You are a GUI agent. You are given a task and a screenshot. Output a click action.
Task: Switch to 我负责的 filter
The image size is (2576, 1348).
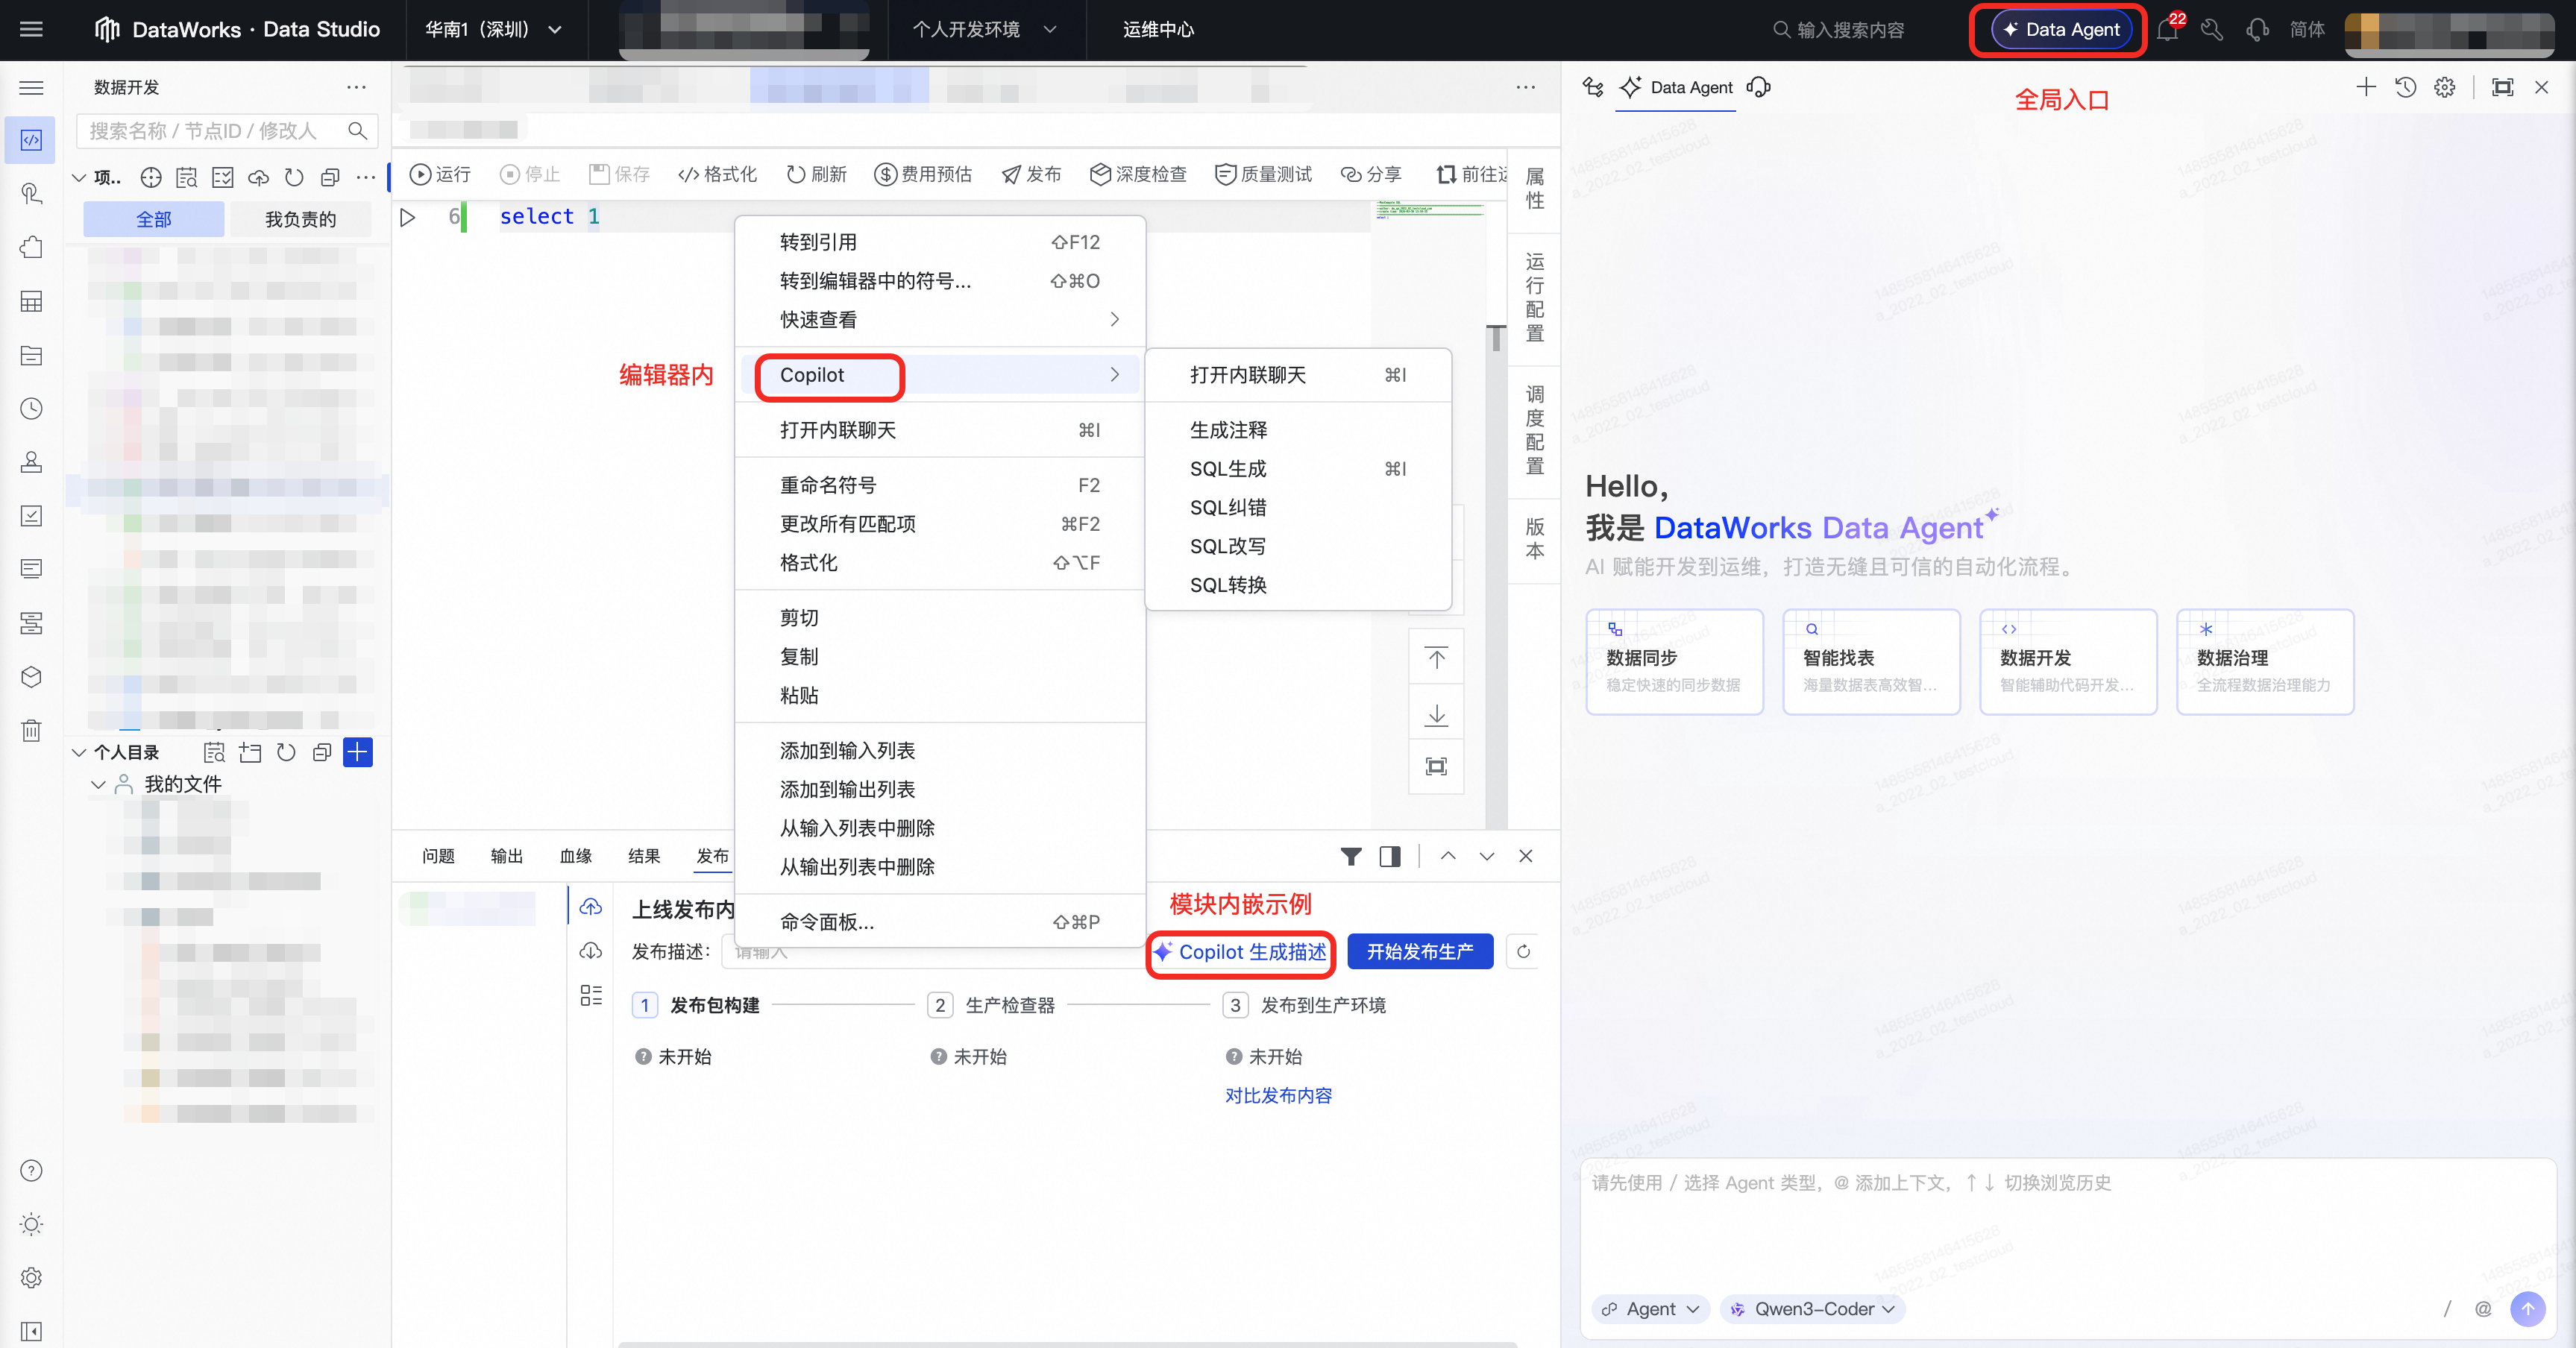point(300,219)
